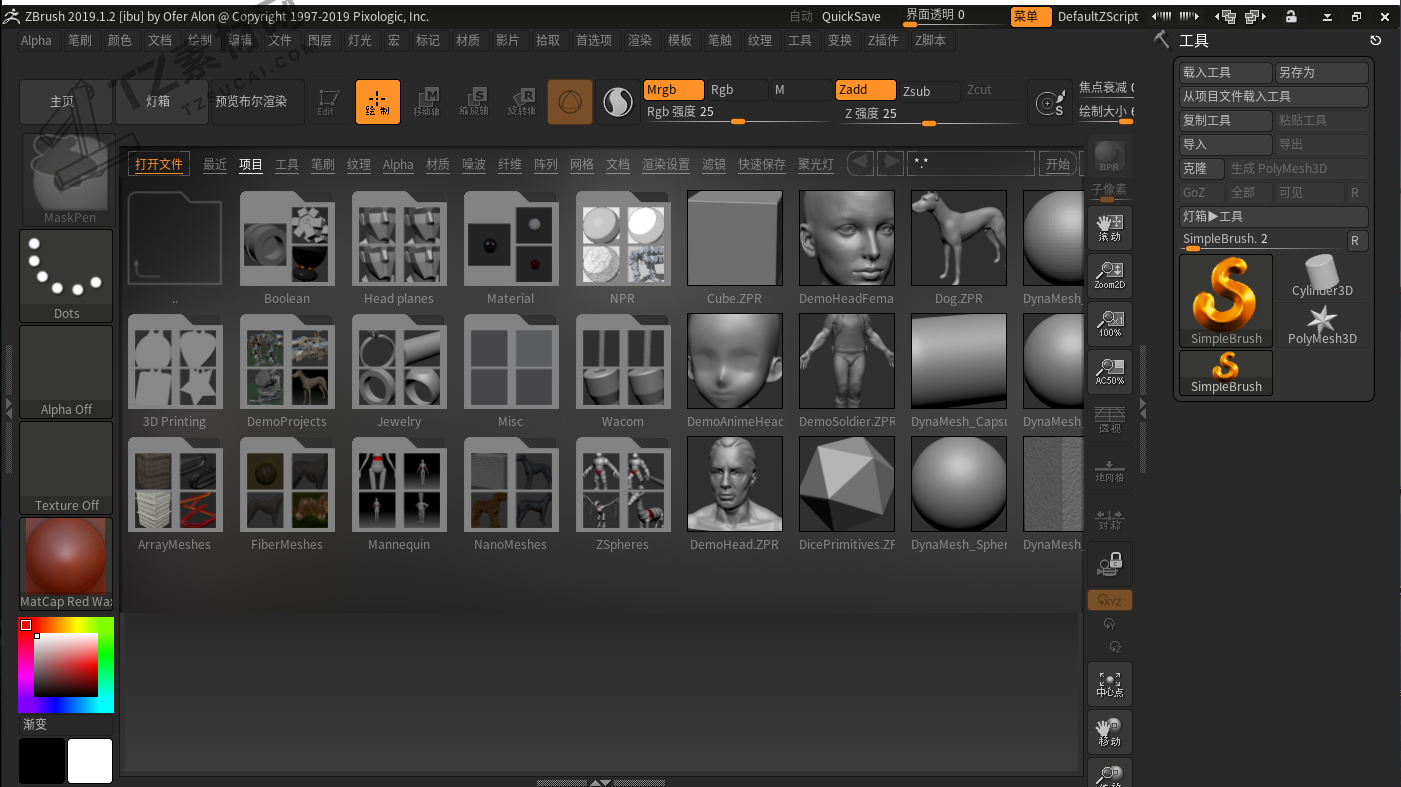
Task: Open the Dots stroke selector
Action: [67, 276]
